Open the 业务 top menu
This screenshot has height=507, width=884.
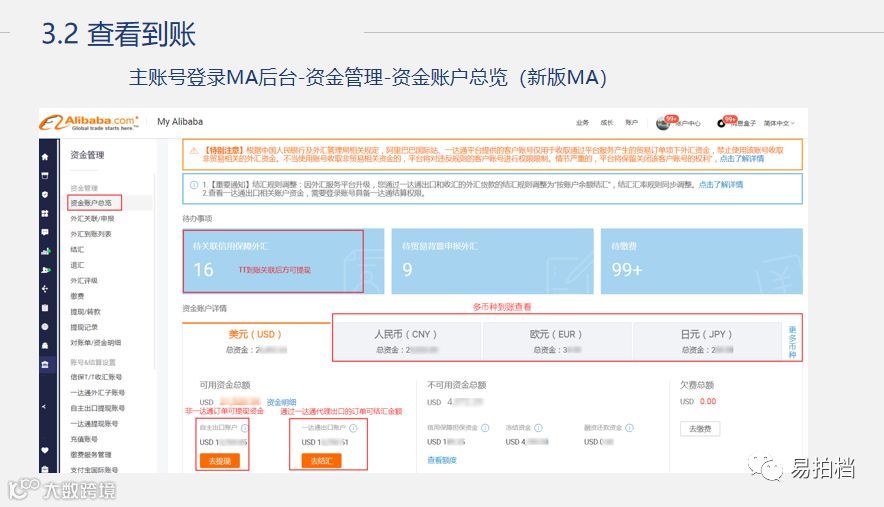[582, 122]
